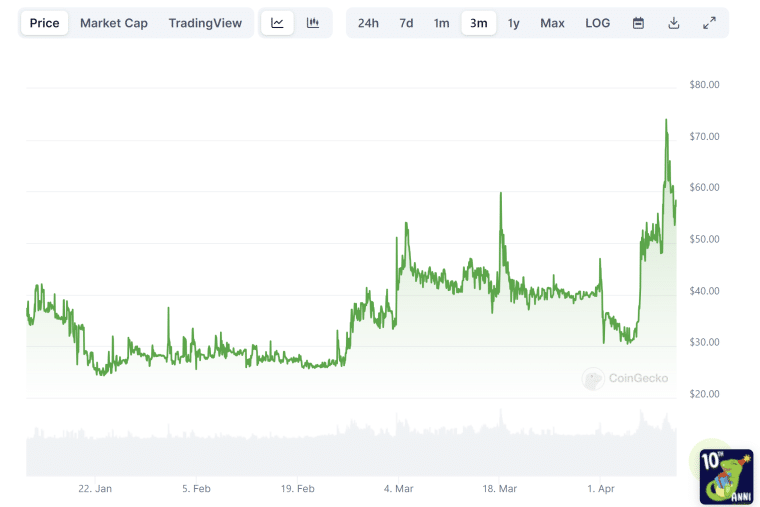Switch to the Market Cap tab
The height and width of the screenshot is (507, 760).
(114, 23)
